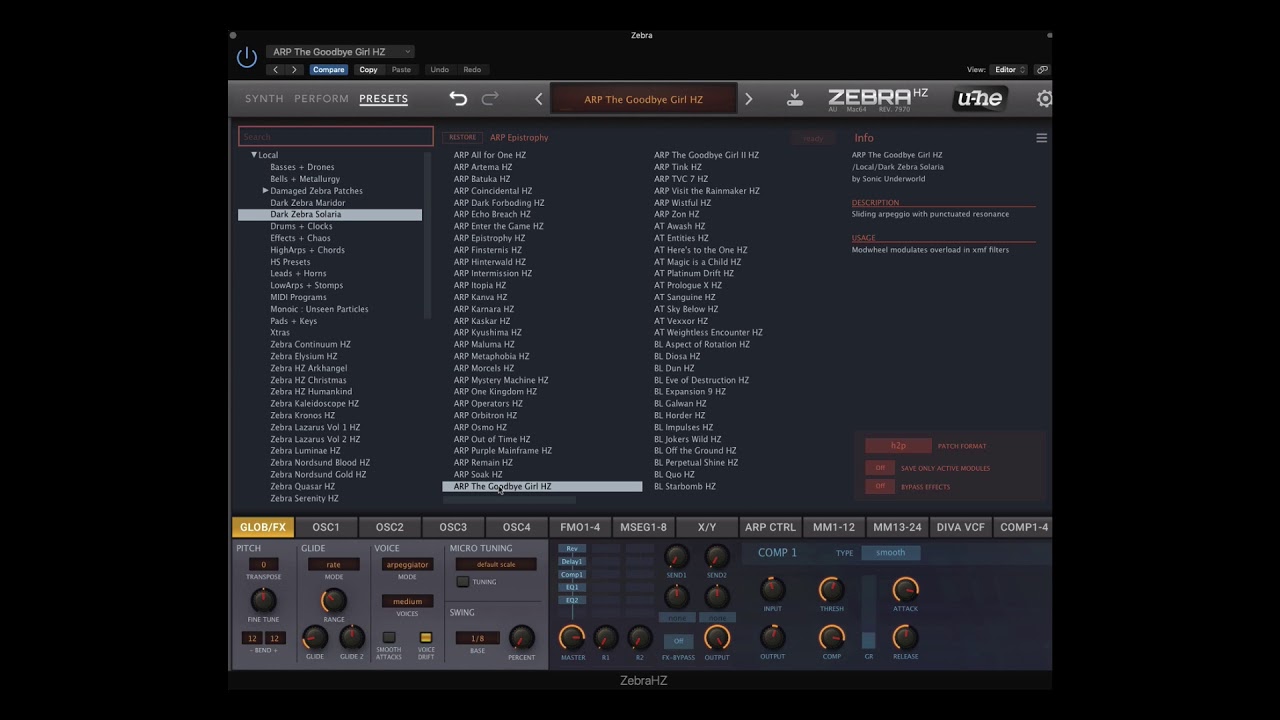This screenshot has width=1280, height=720.
Task: Expand the Damaged Zebra Patches folder
Action: (x=265, y=190)
